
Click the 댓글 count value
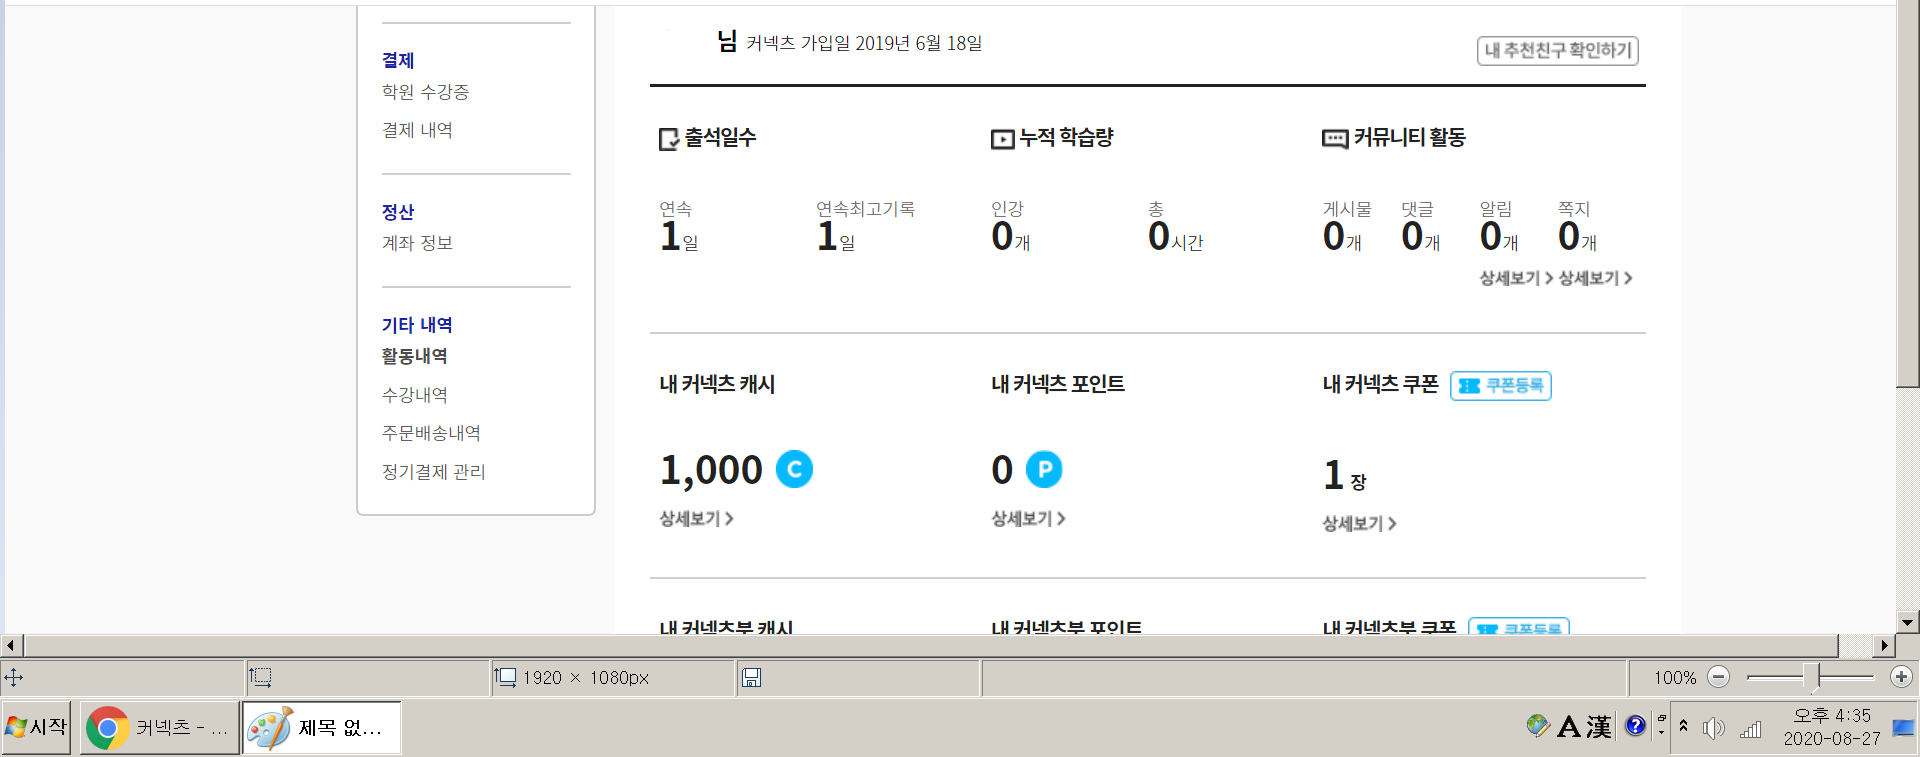1420,237
